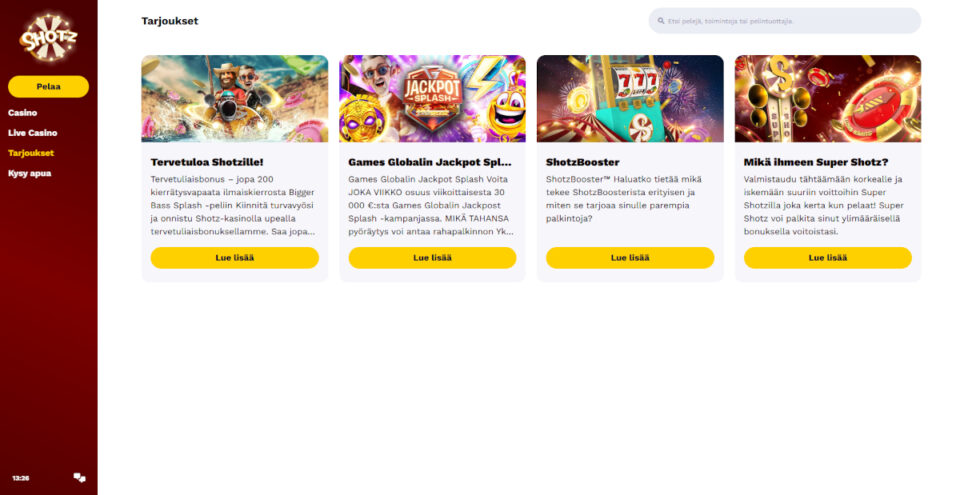Open the Super Shotz banner image

[x=828, y=99]
